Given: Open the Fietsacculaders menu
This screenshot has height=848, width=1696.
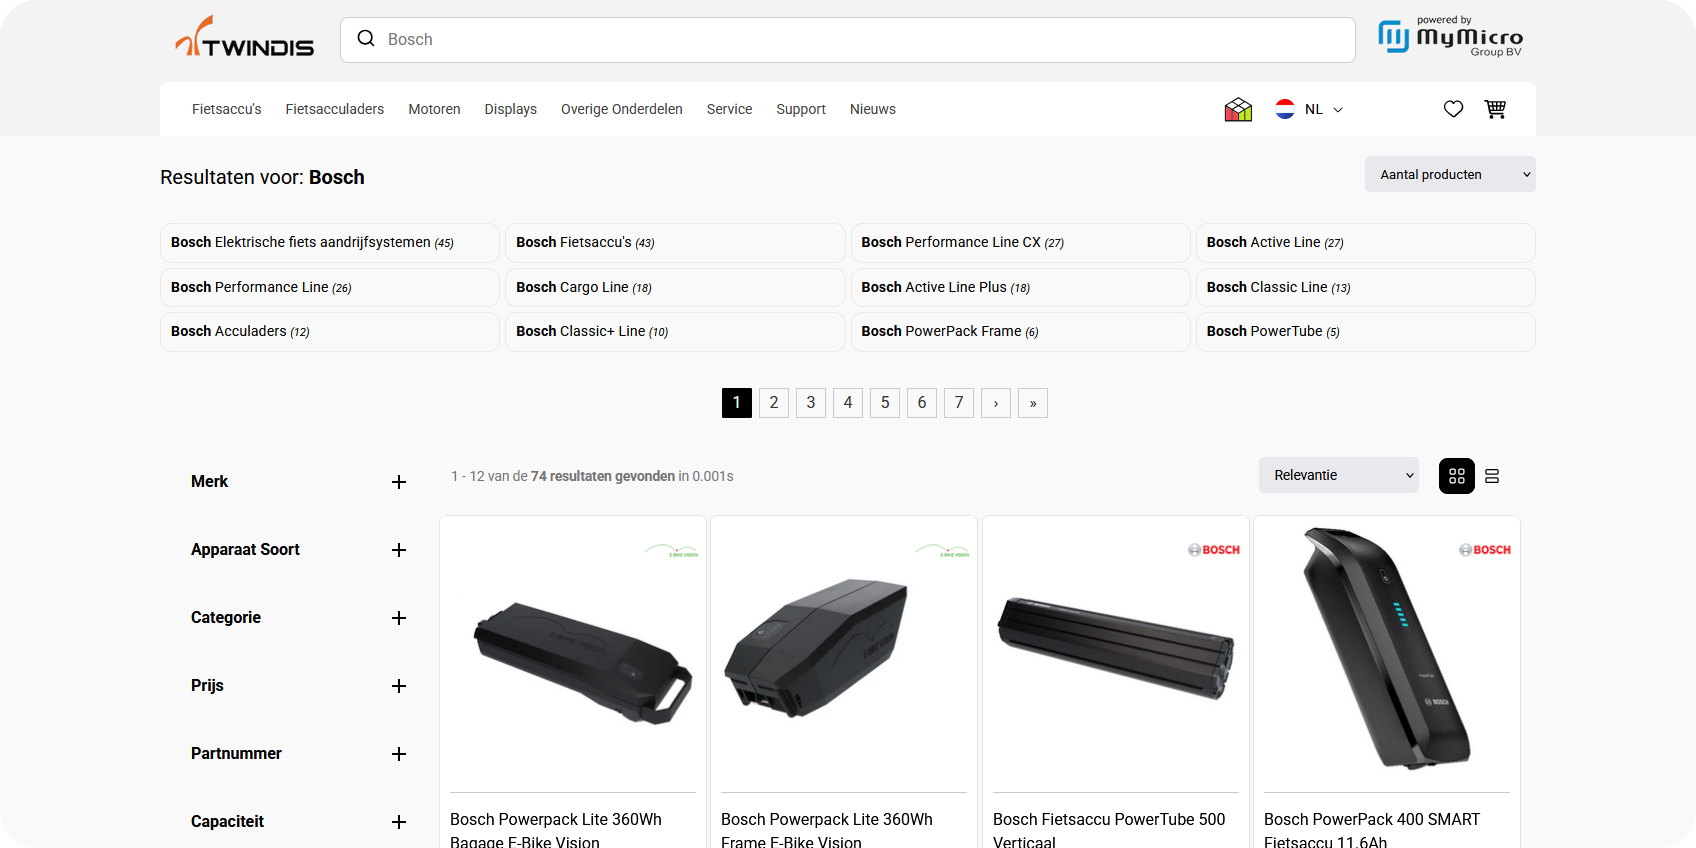Looking at the screenshot, I should [x=335, y=109].
